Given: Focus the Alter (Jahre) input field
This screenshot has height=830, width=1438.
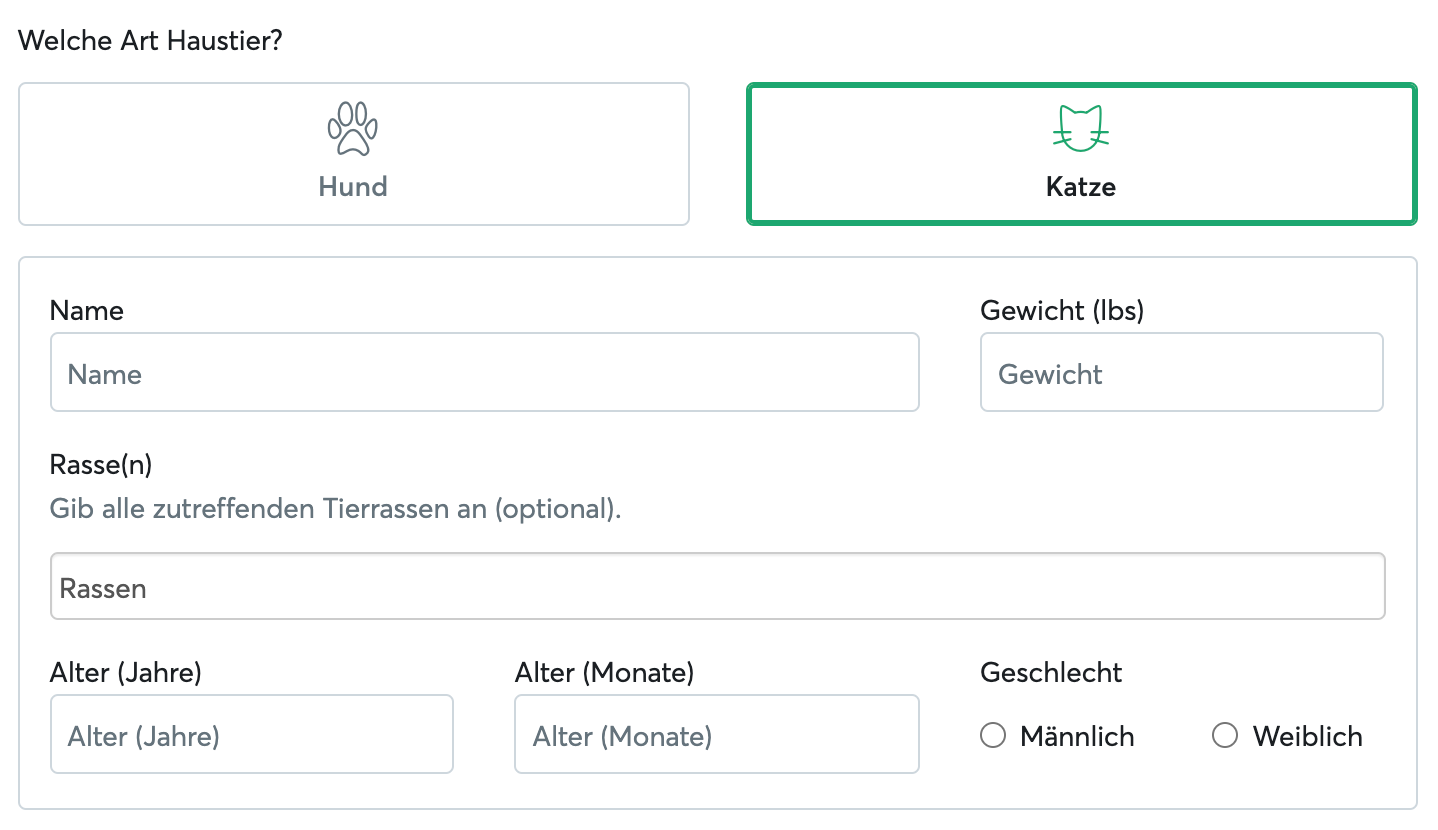Looking at the screenshot, I should 251,735.
